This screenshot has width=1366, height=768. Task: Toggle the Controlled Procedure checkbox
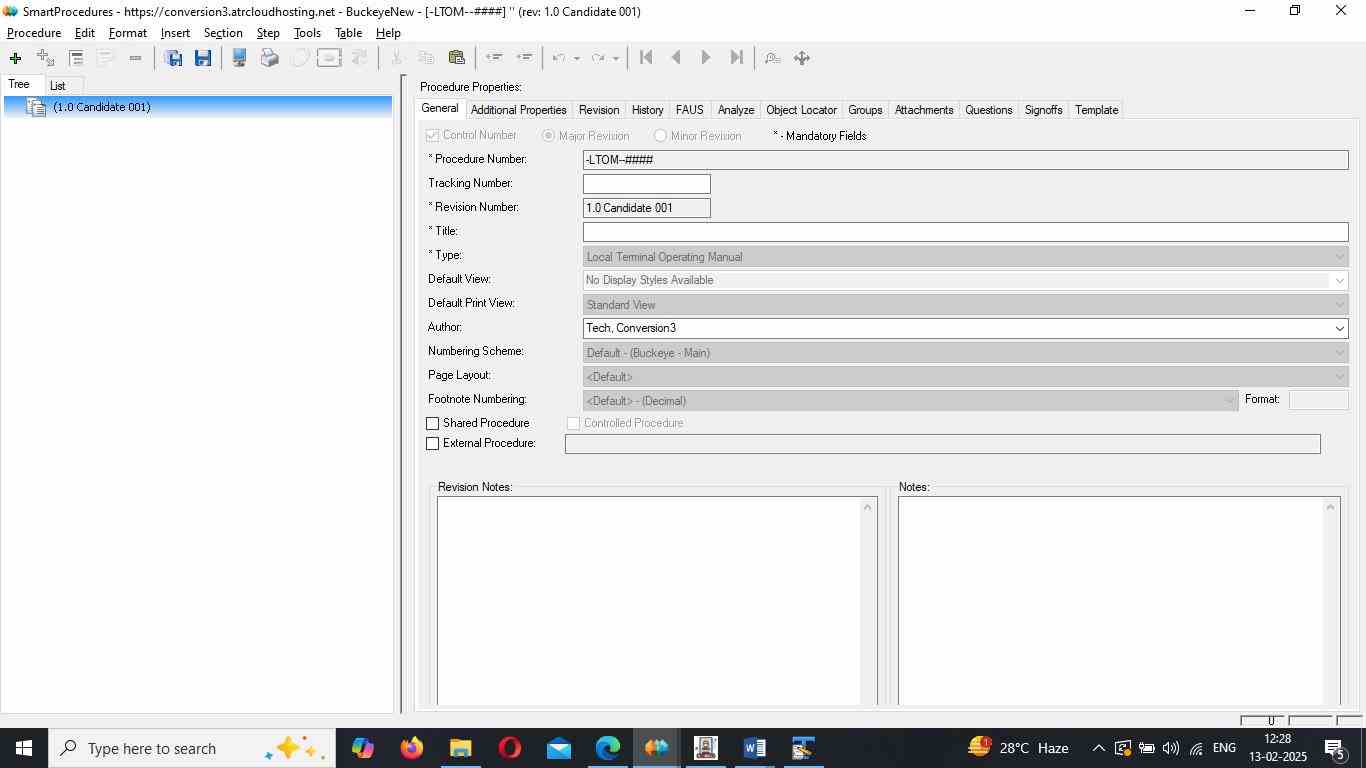click(x=574, y=424)
